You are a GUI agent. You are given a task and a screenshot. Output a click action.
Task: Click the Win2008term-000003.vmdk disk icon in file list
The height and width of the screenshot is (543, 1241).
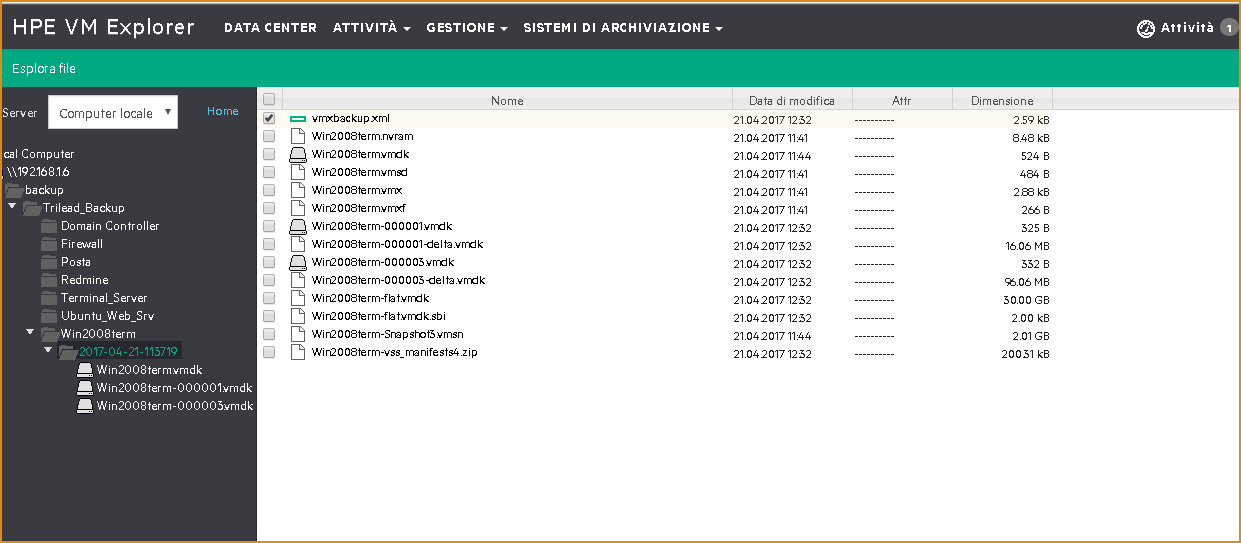pos(297,262)
